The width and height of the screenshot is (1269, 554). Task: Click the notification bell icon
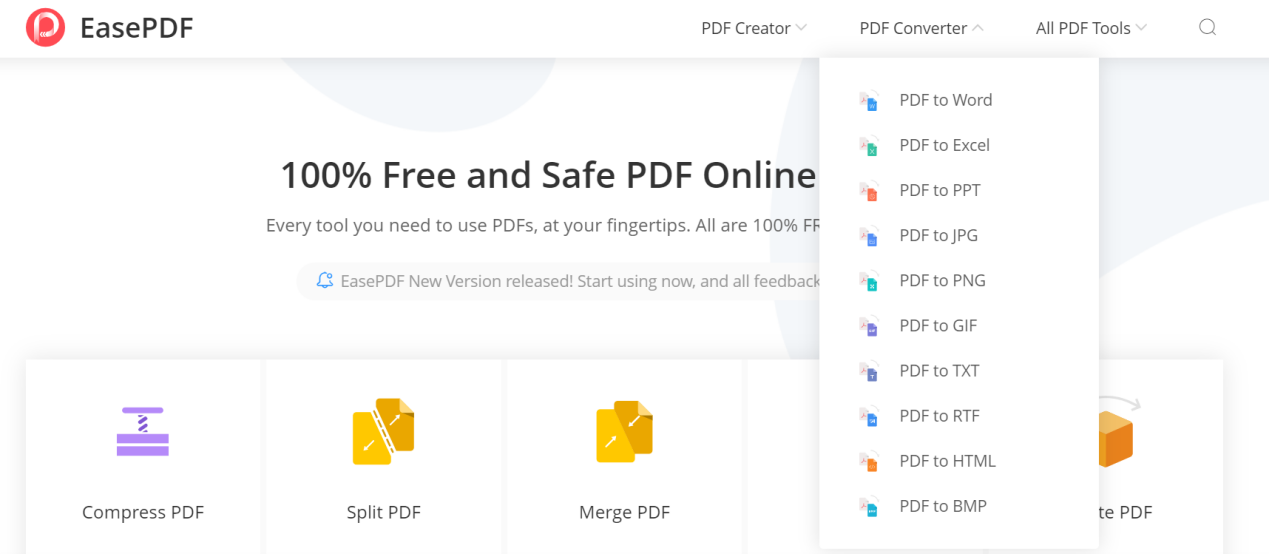coord(324,281)
